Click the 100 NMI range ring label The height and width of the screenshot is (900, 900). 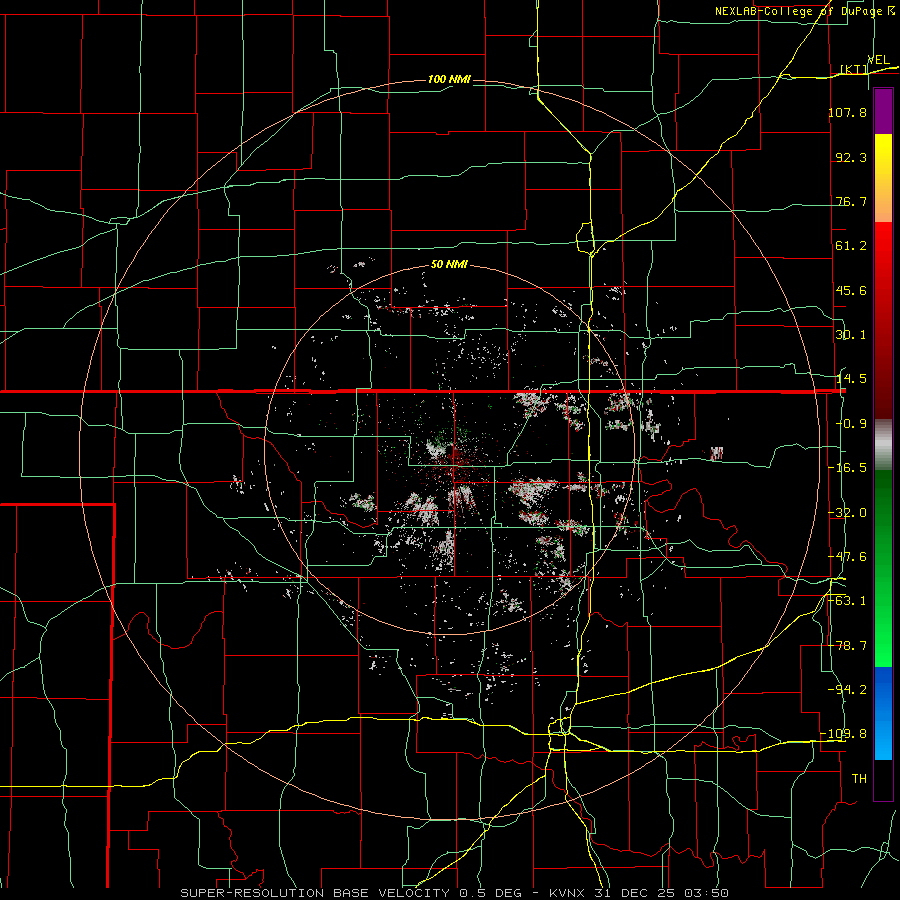coord(449,79)
